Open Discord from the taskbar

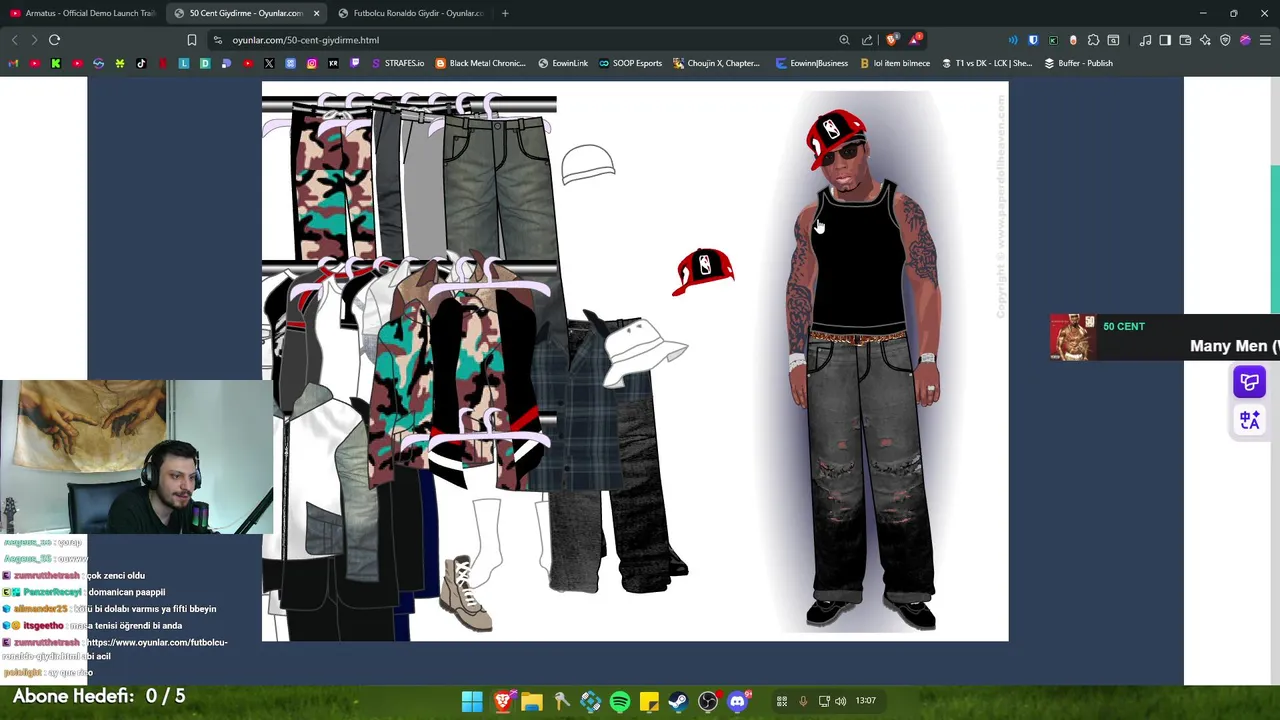(x=737, y=701)
